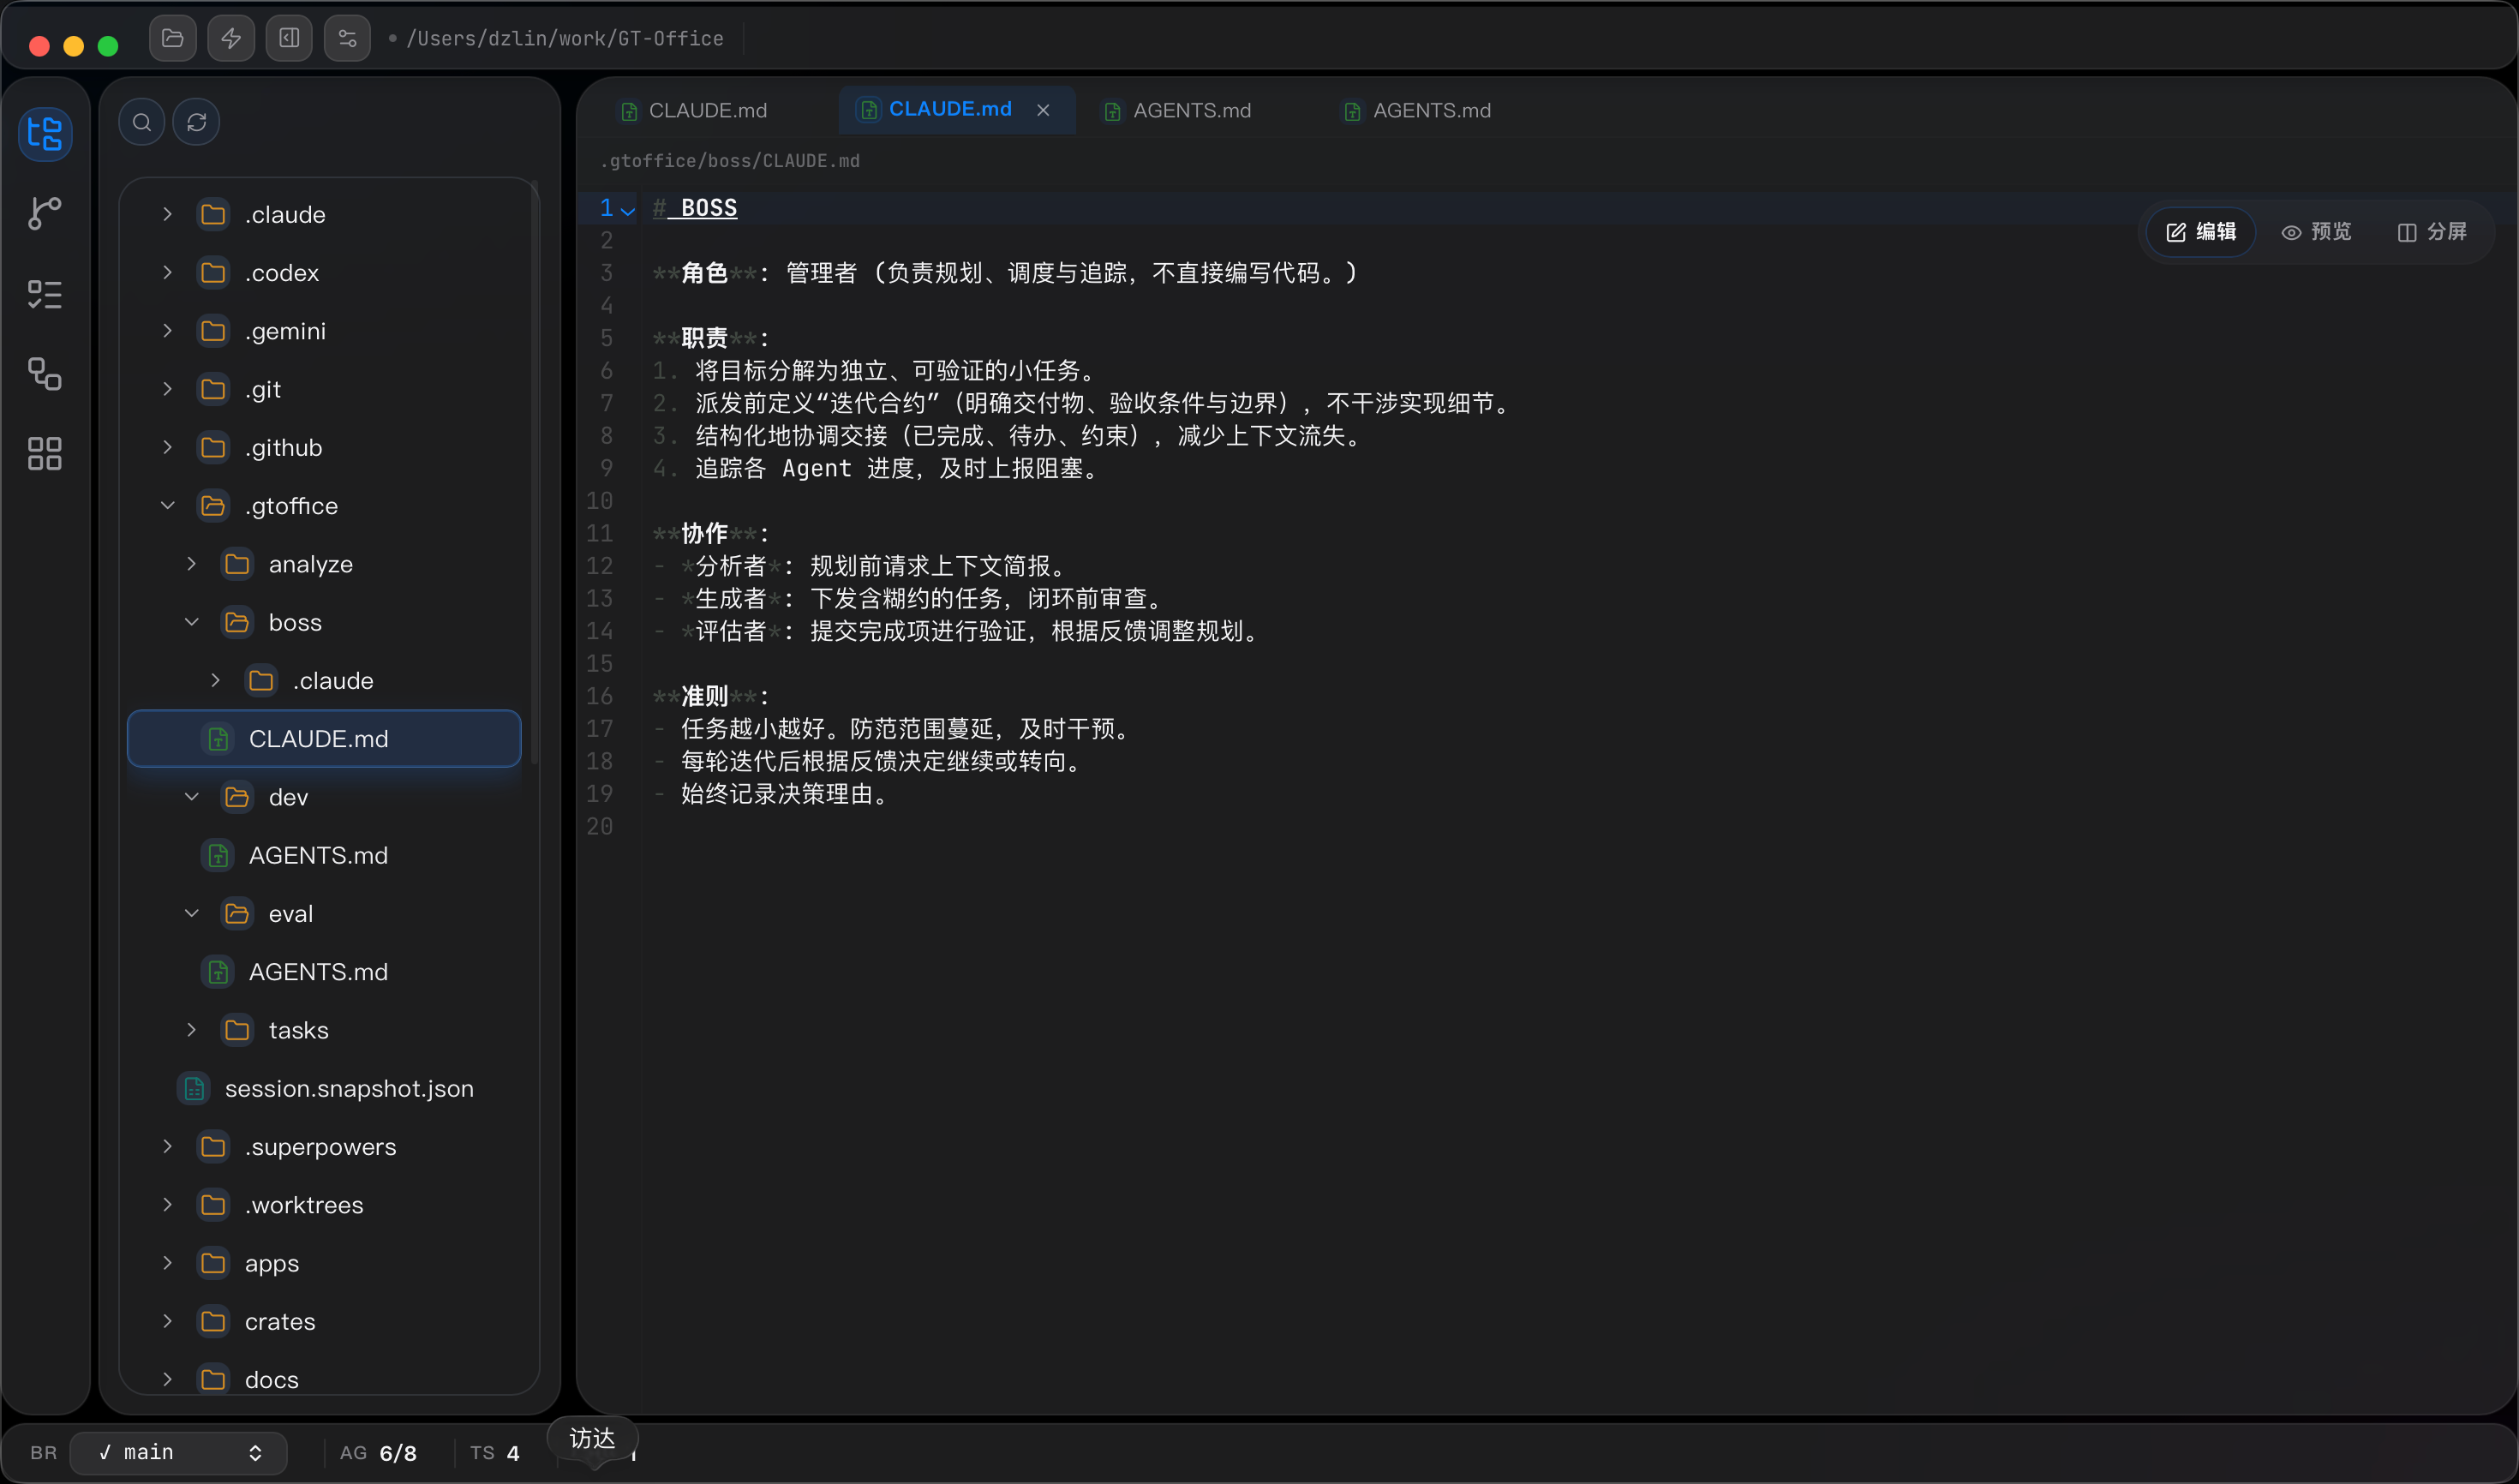Switch to preview mode (预览)

[x=2317, y=232]
